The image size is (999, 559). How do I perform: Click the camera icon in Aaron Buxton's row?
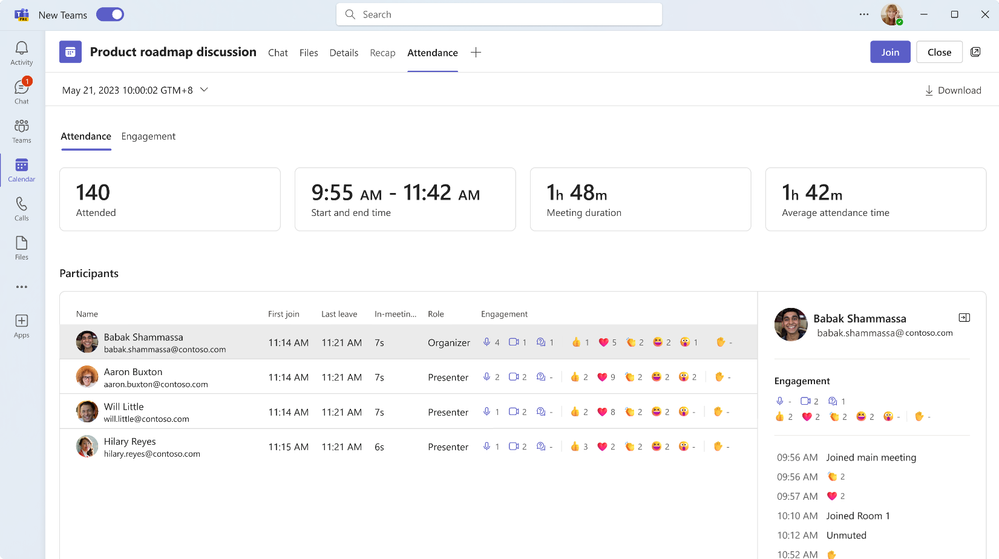[x=514, y=377]
